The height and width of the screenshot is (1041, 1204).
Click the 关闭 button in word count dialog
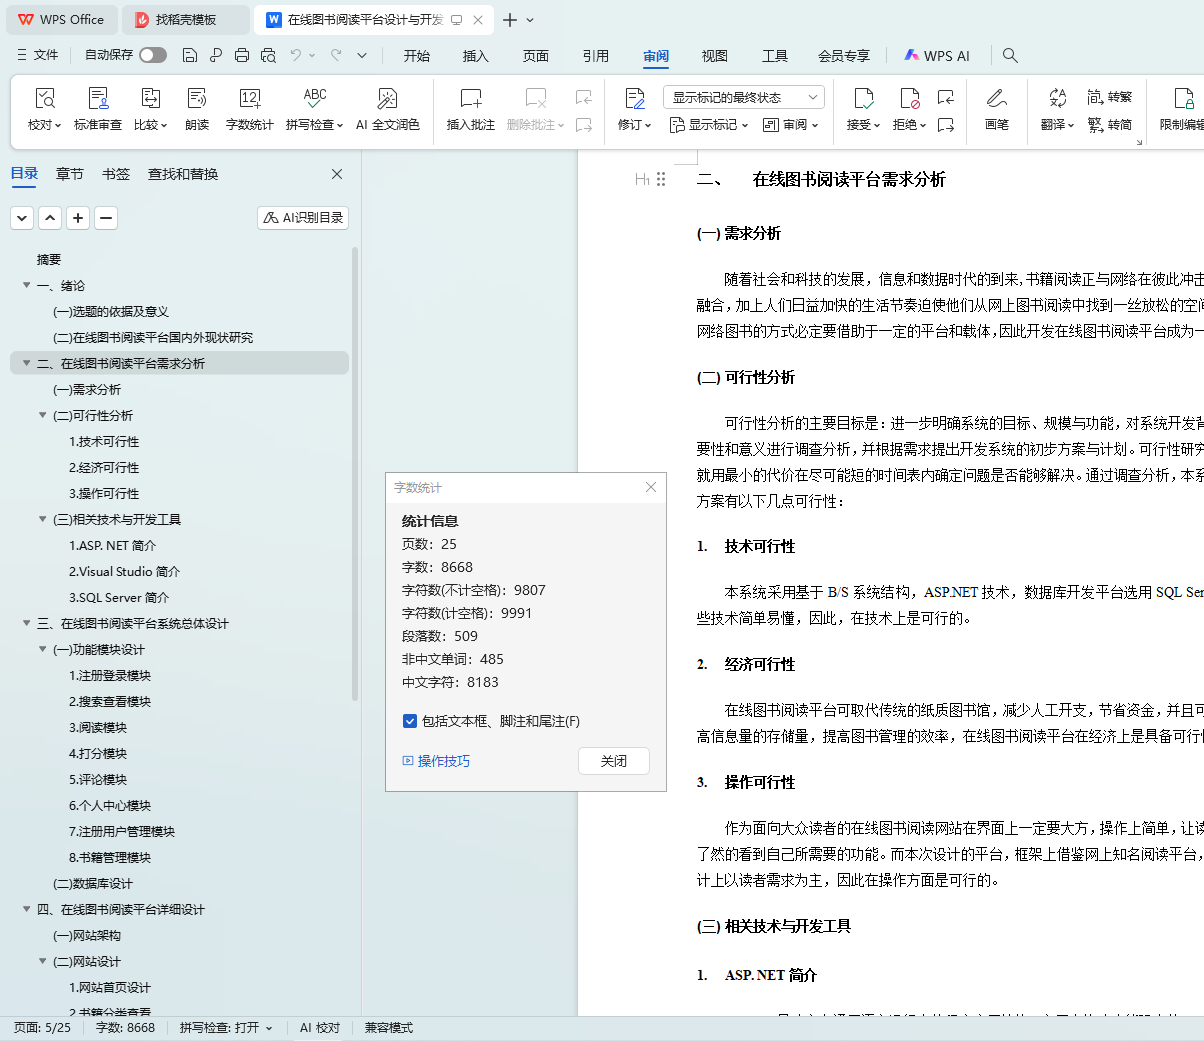pyautogui.click(x=613, y=761)
